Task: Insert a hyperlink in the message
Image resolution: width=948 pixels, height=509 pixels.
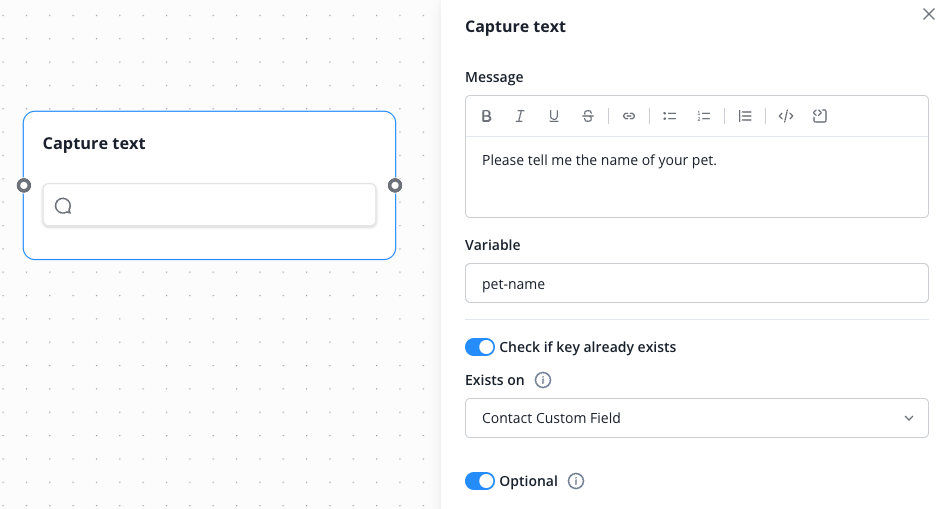Action: (629, 116)
